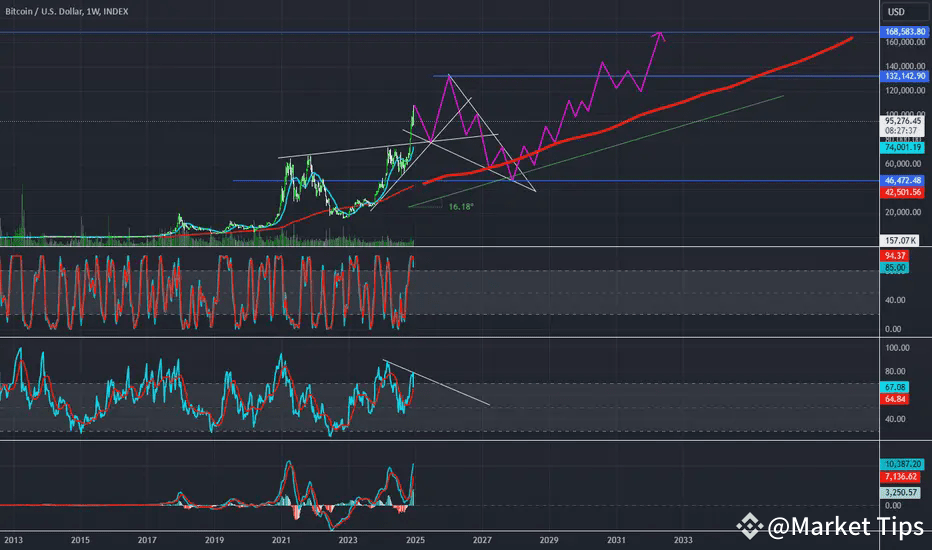The image size is (932, 550).
Task: Click the 140,000.00 price scale value
Action: coord(905,66)
